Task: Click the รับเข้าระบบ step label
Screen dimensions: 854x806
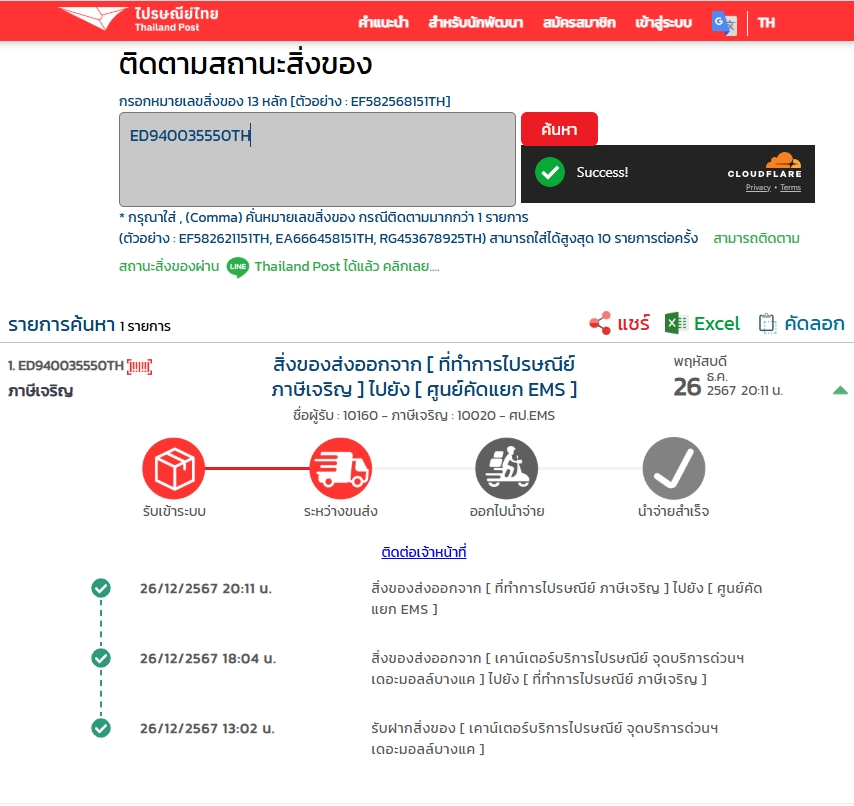Action: [x=174, y=511]
